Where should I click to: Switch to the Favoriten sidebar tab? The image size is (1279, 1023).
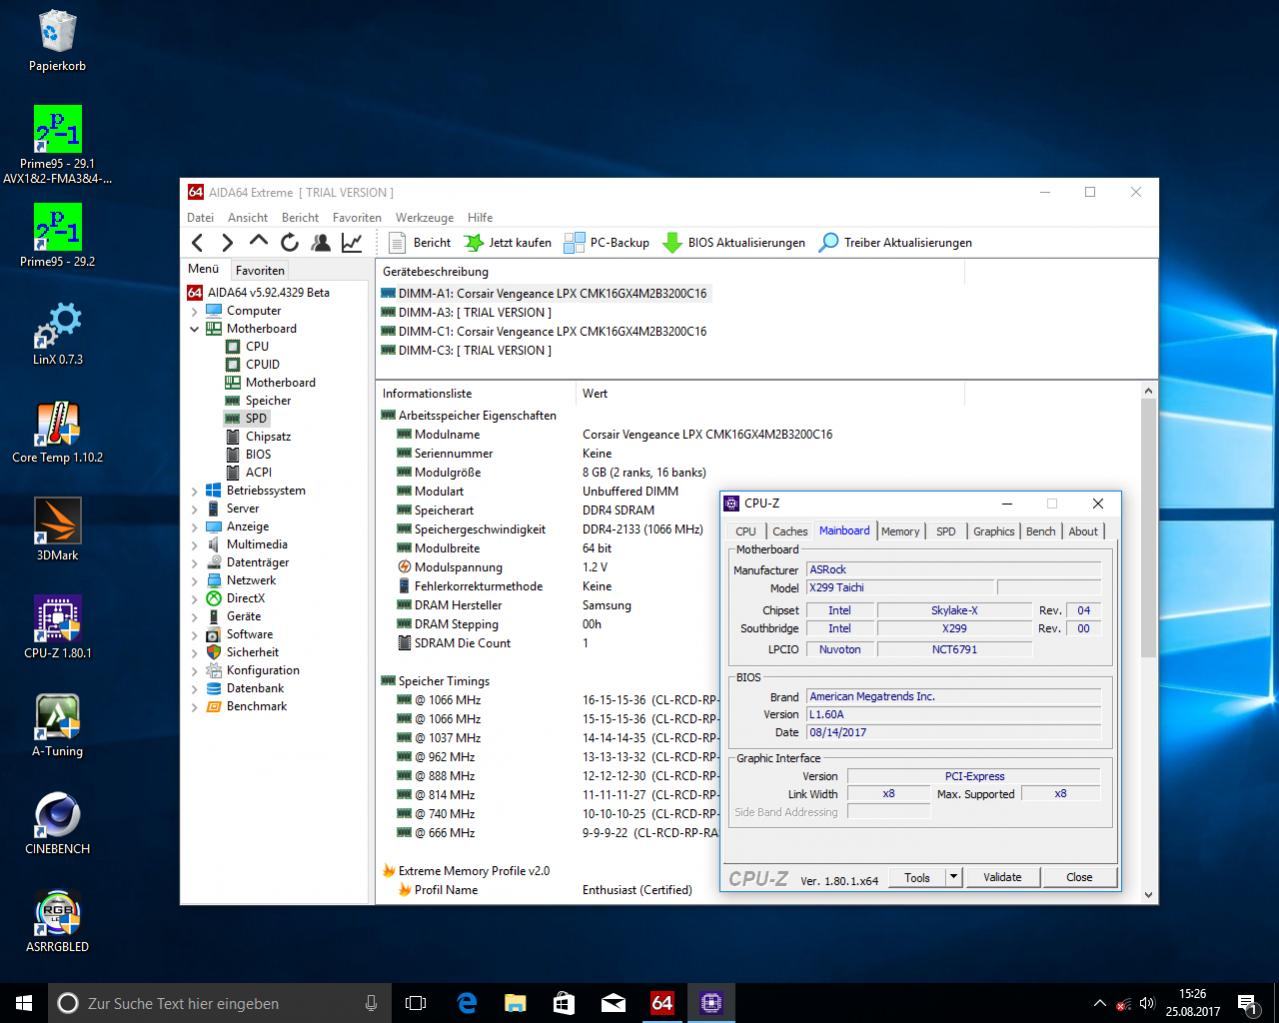coord(260,270)
